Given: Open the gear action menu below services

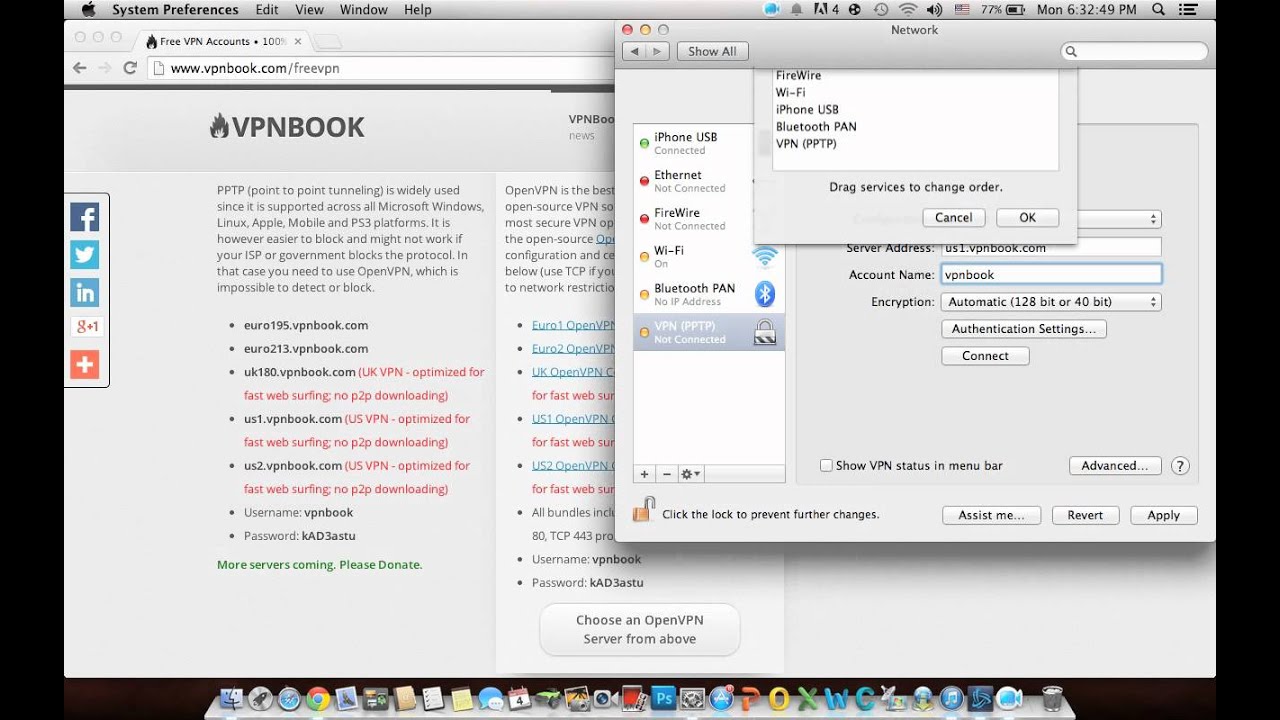Looking at the screenshot, I should [691, 474].
